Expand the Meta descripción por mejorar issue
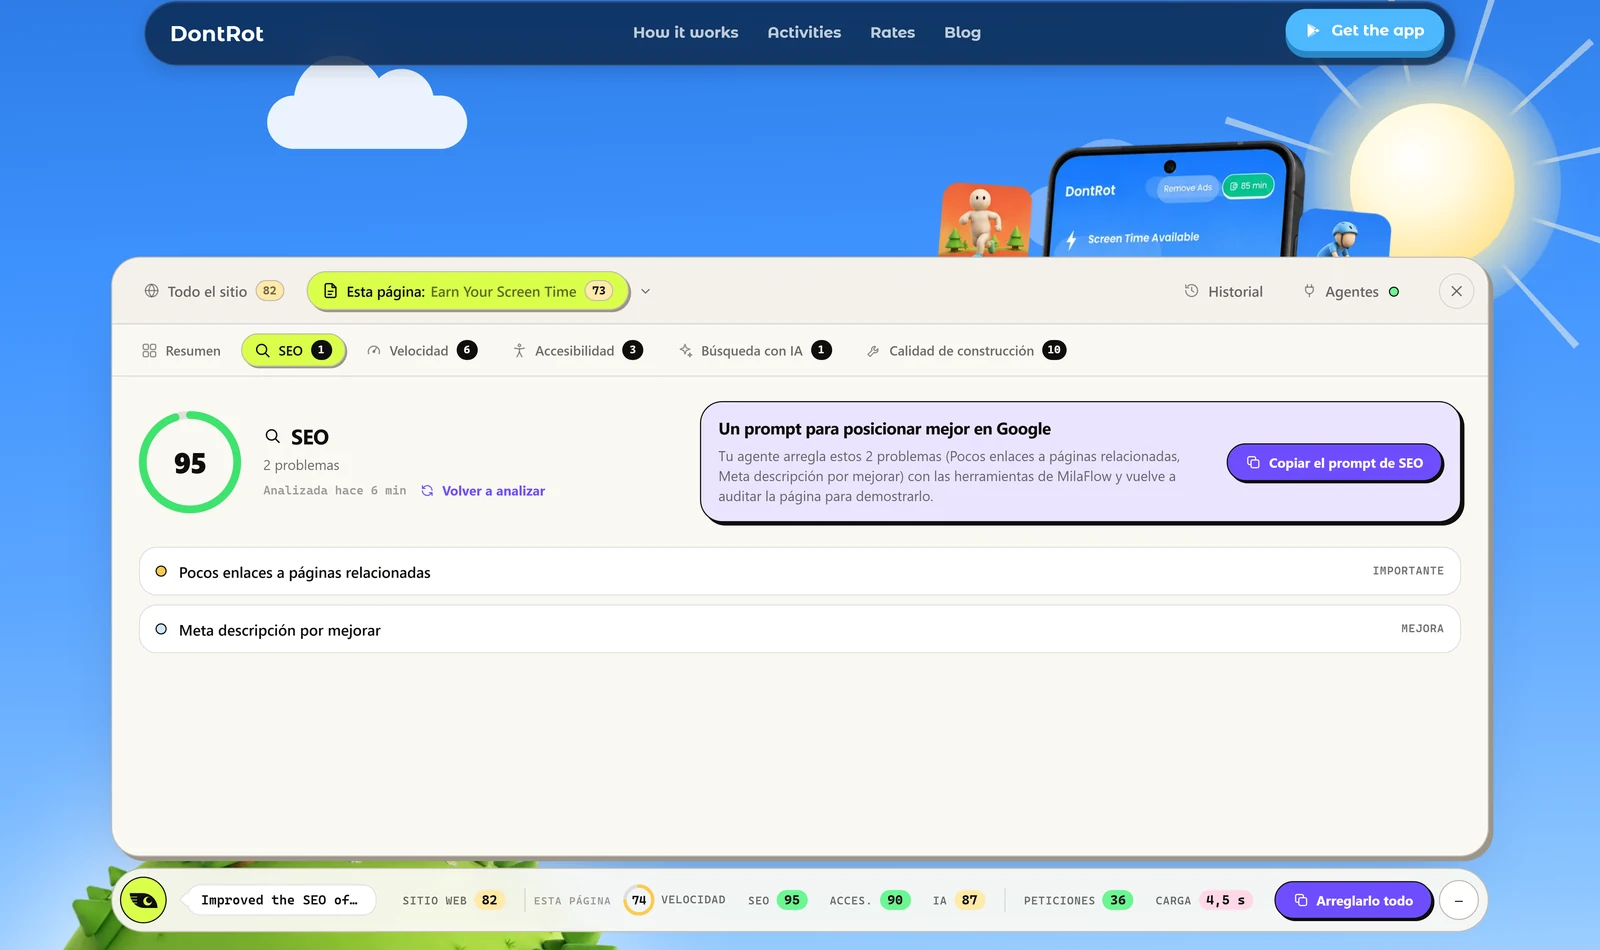Screen dimensions: 1600x950 coord(800,629)
